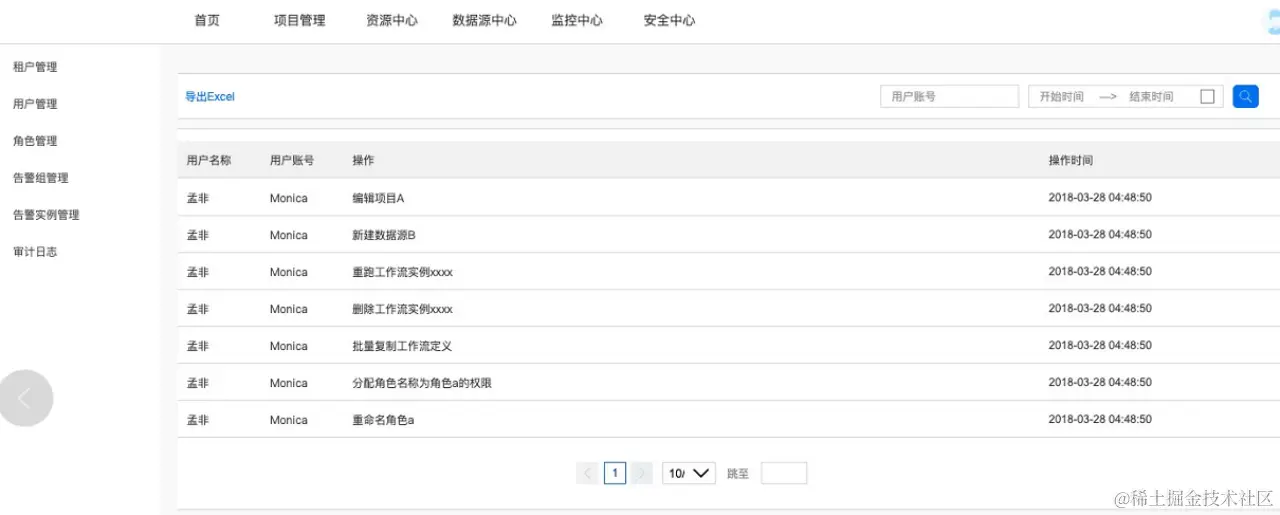Click the 操作 column header

point(363,160)
